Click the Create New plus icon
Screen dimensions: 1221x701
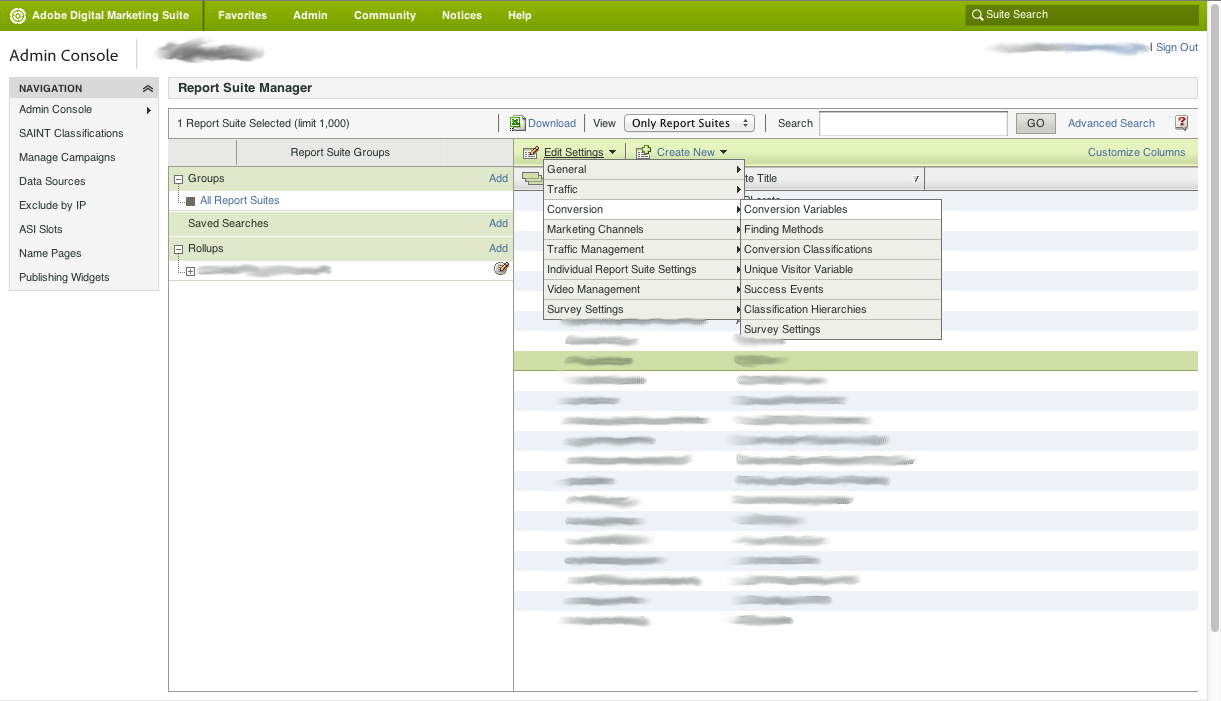pos(644,152)
